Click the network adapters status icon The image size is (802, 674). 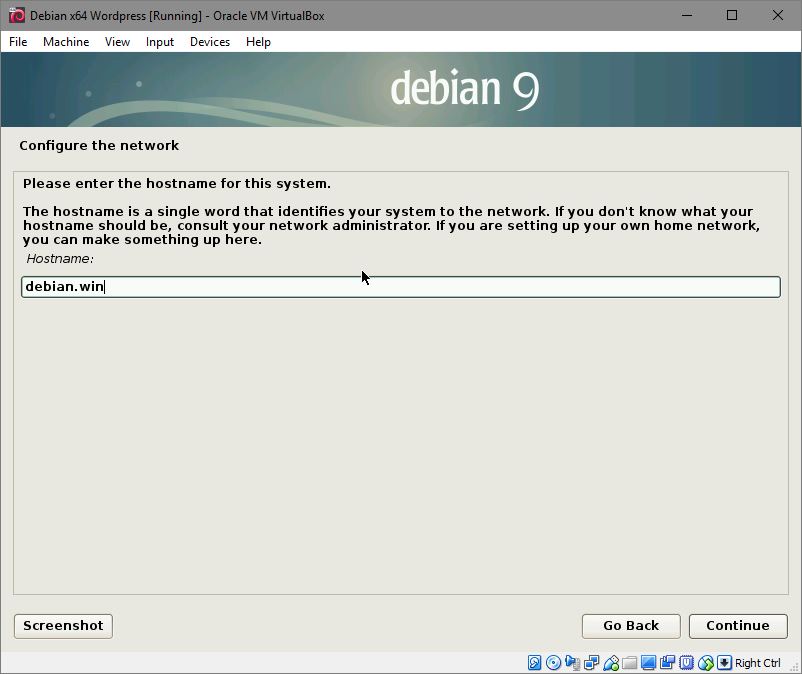coord(591,663)
